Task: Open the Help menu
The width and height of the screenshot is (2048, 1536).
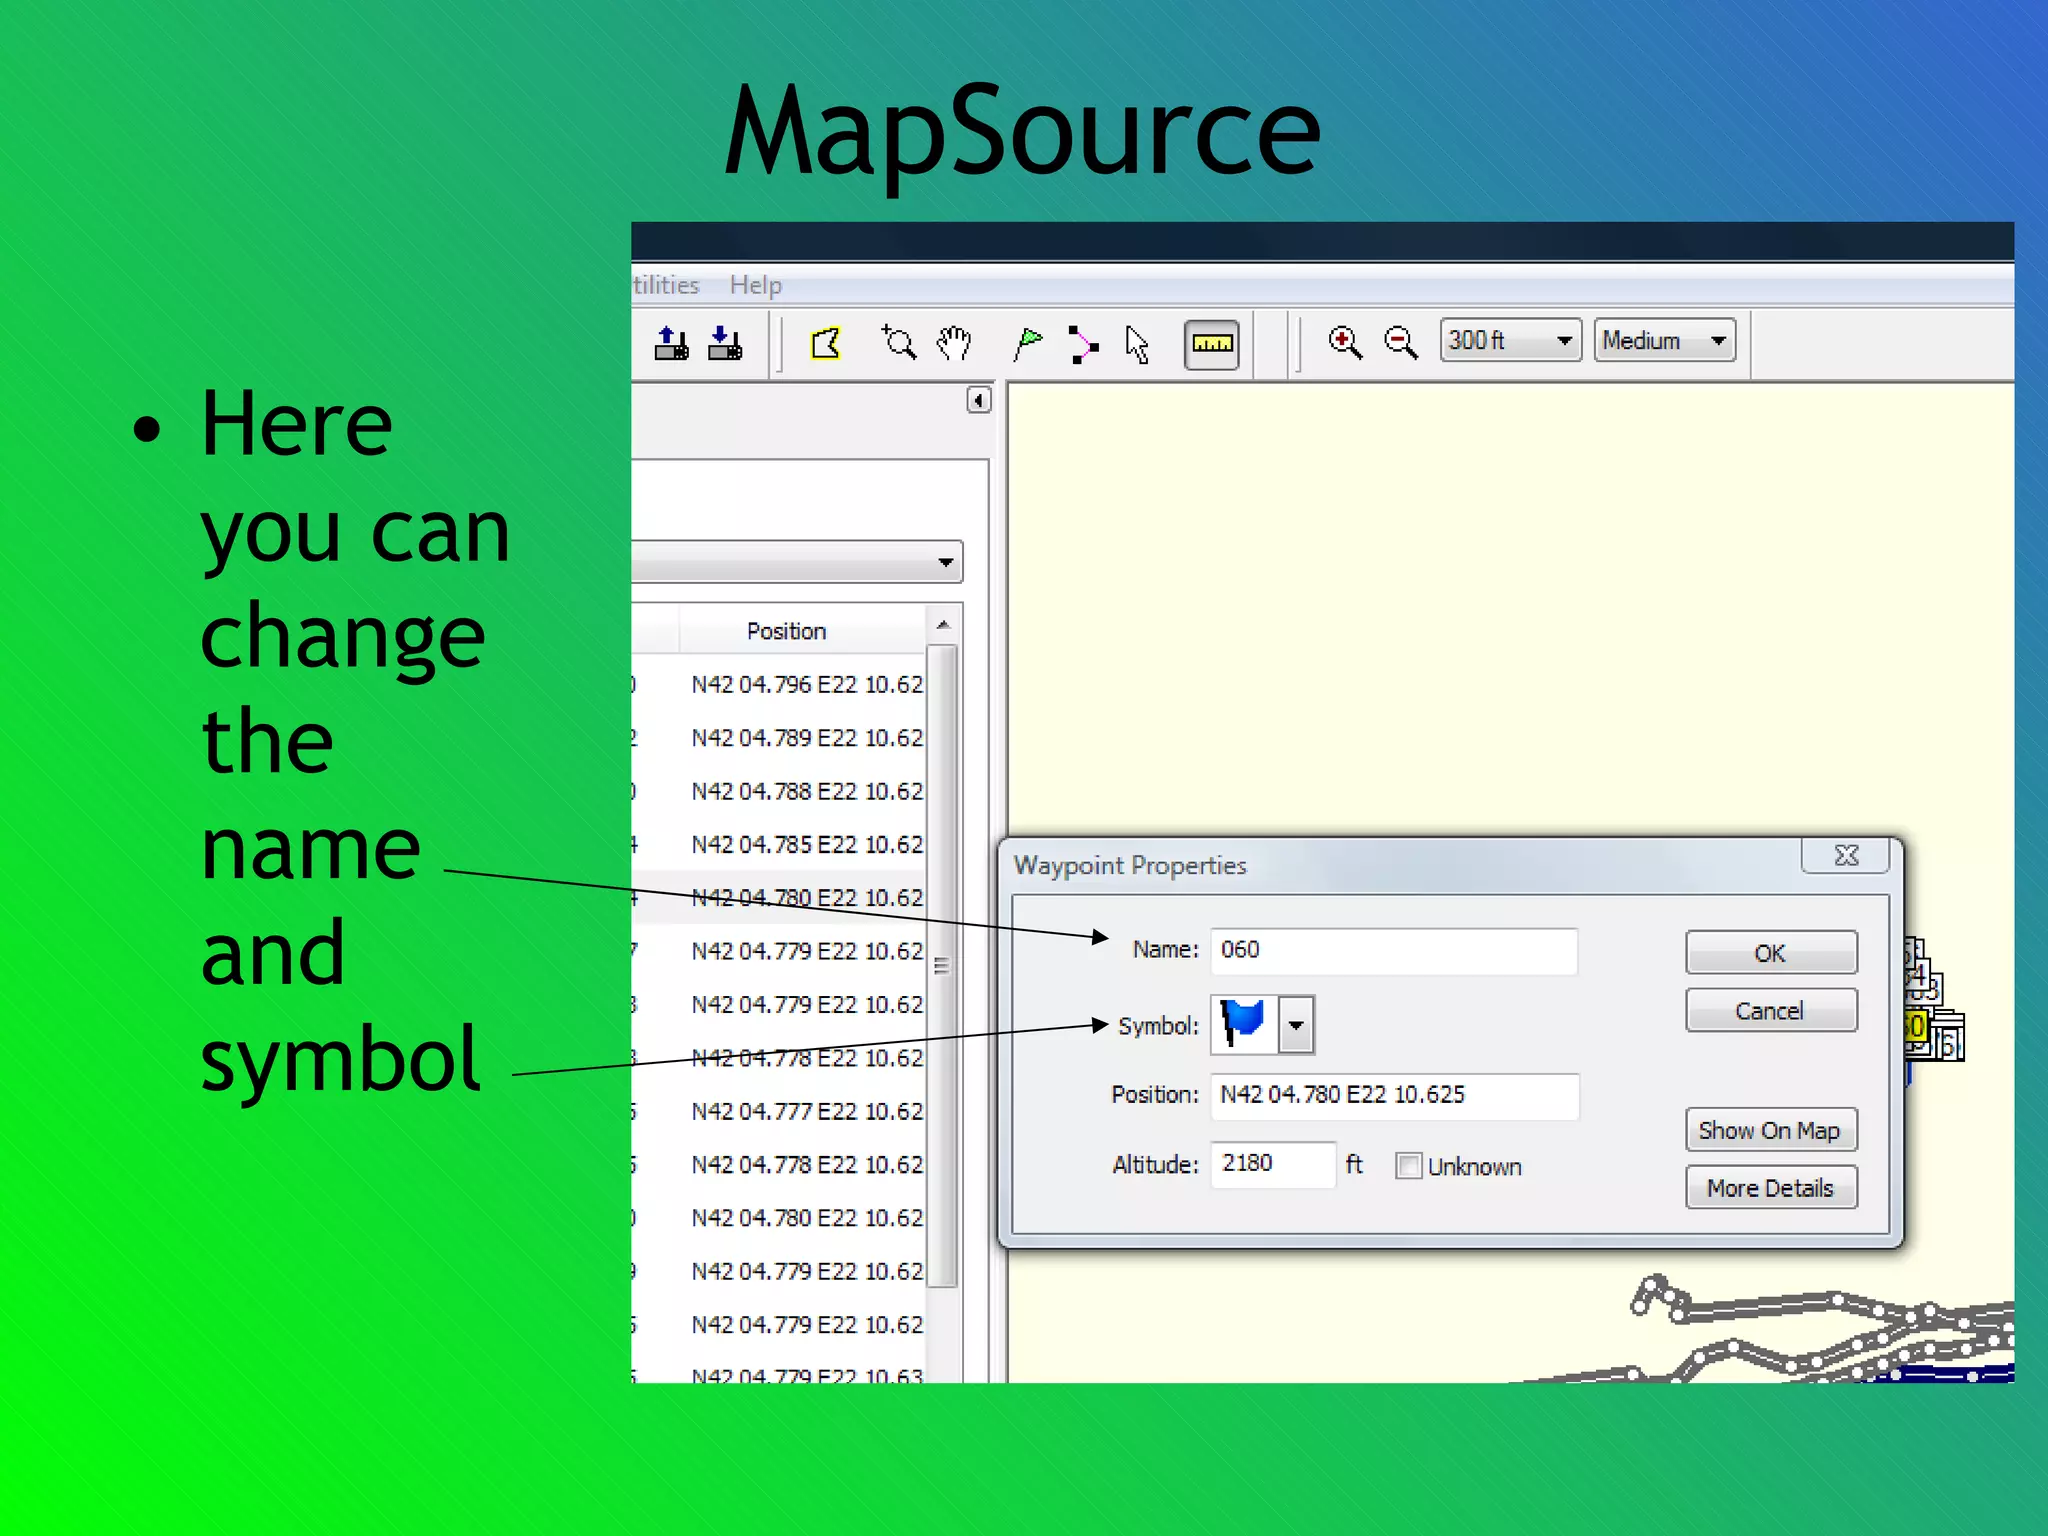Action: tap(755, 285)
